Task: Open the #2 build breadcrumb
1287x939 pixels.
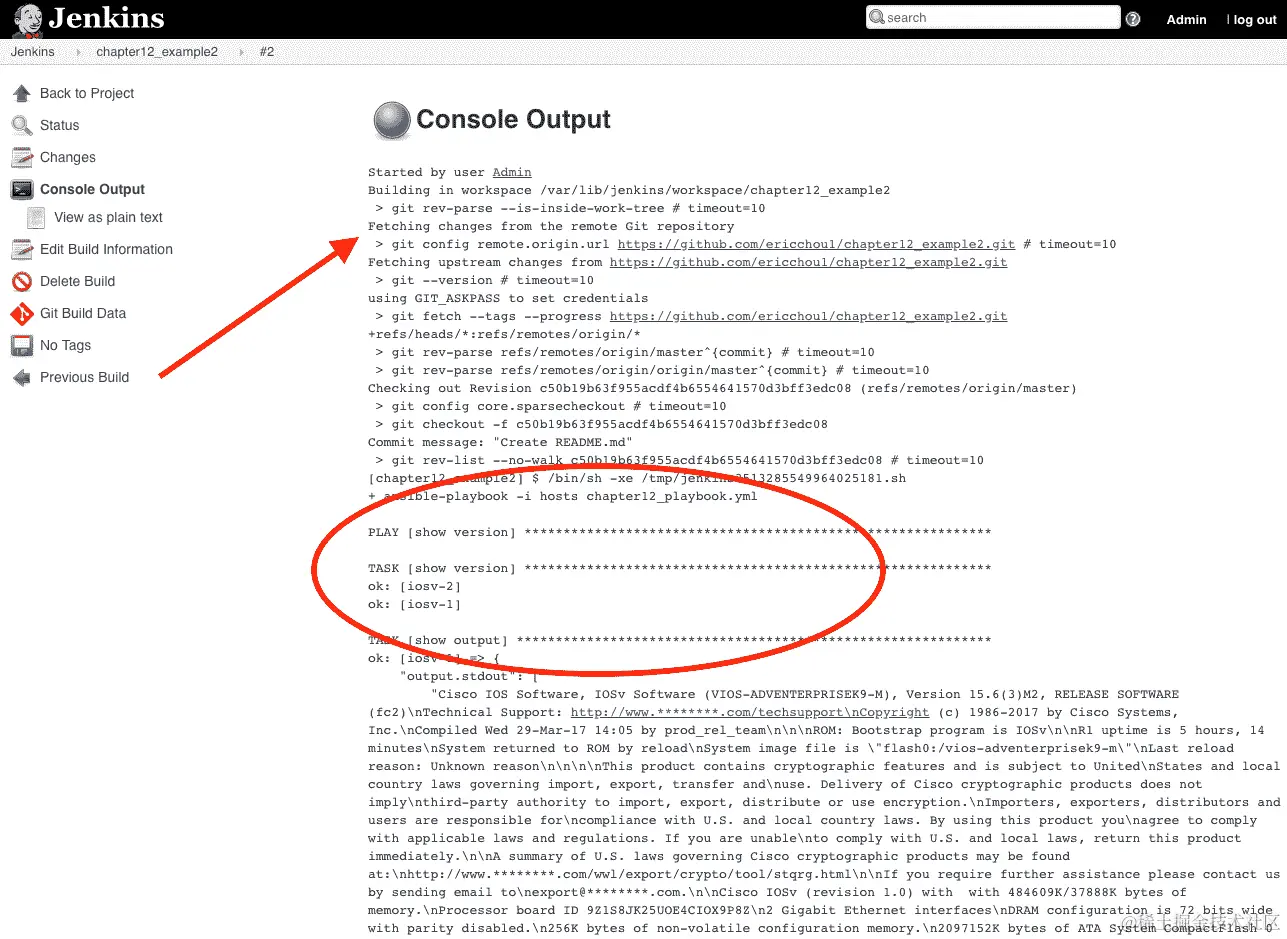Action: [267, 52]
